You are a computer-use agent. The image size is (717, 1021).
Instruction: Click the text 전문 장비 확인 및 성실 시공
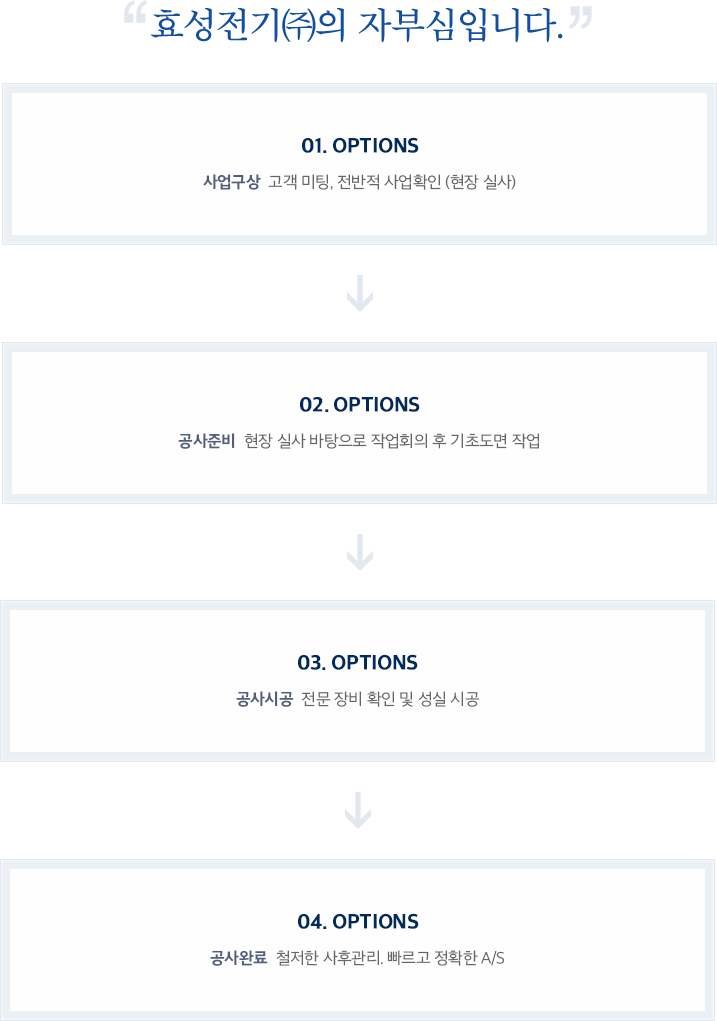pyautogui.click(x=390, y=699)
